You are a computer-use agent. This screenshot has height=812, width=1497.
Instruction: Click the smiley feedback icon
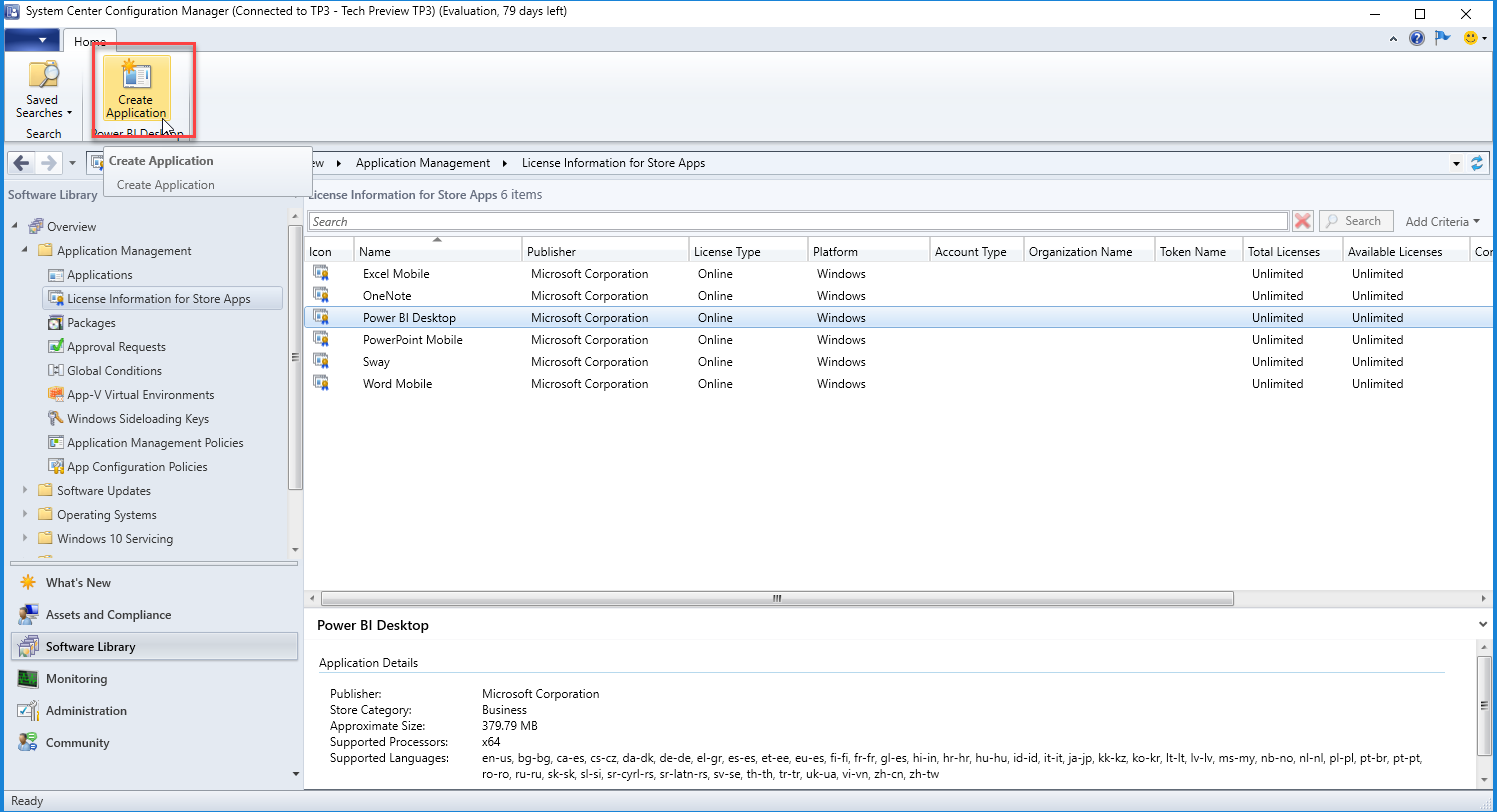pos(1470,38)
